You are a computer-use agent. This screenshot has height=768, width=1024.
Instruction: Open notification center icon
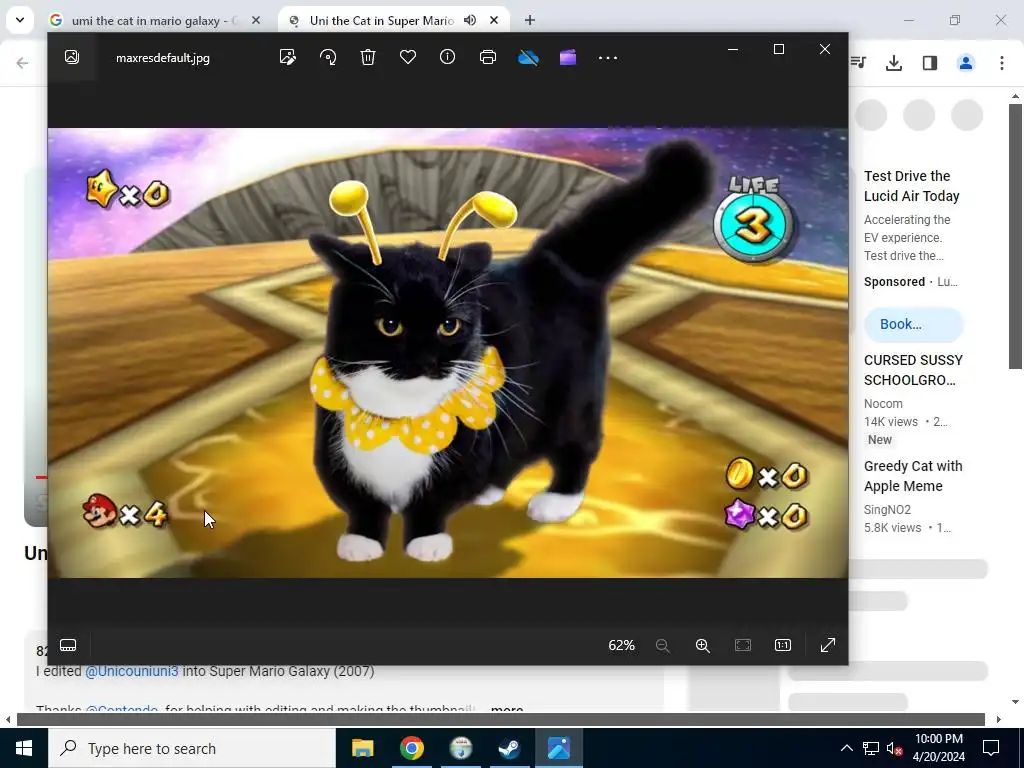click(991, 748)
